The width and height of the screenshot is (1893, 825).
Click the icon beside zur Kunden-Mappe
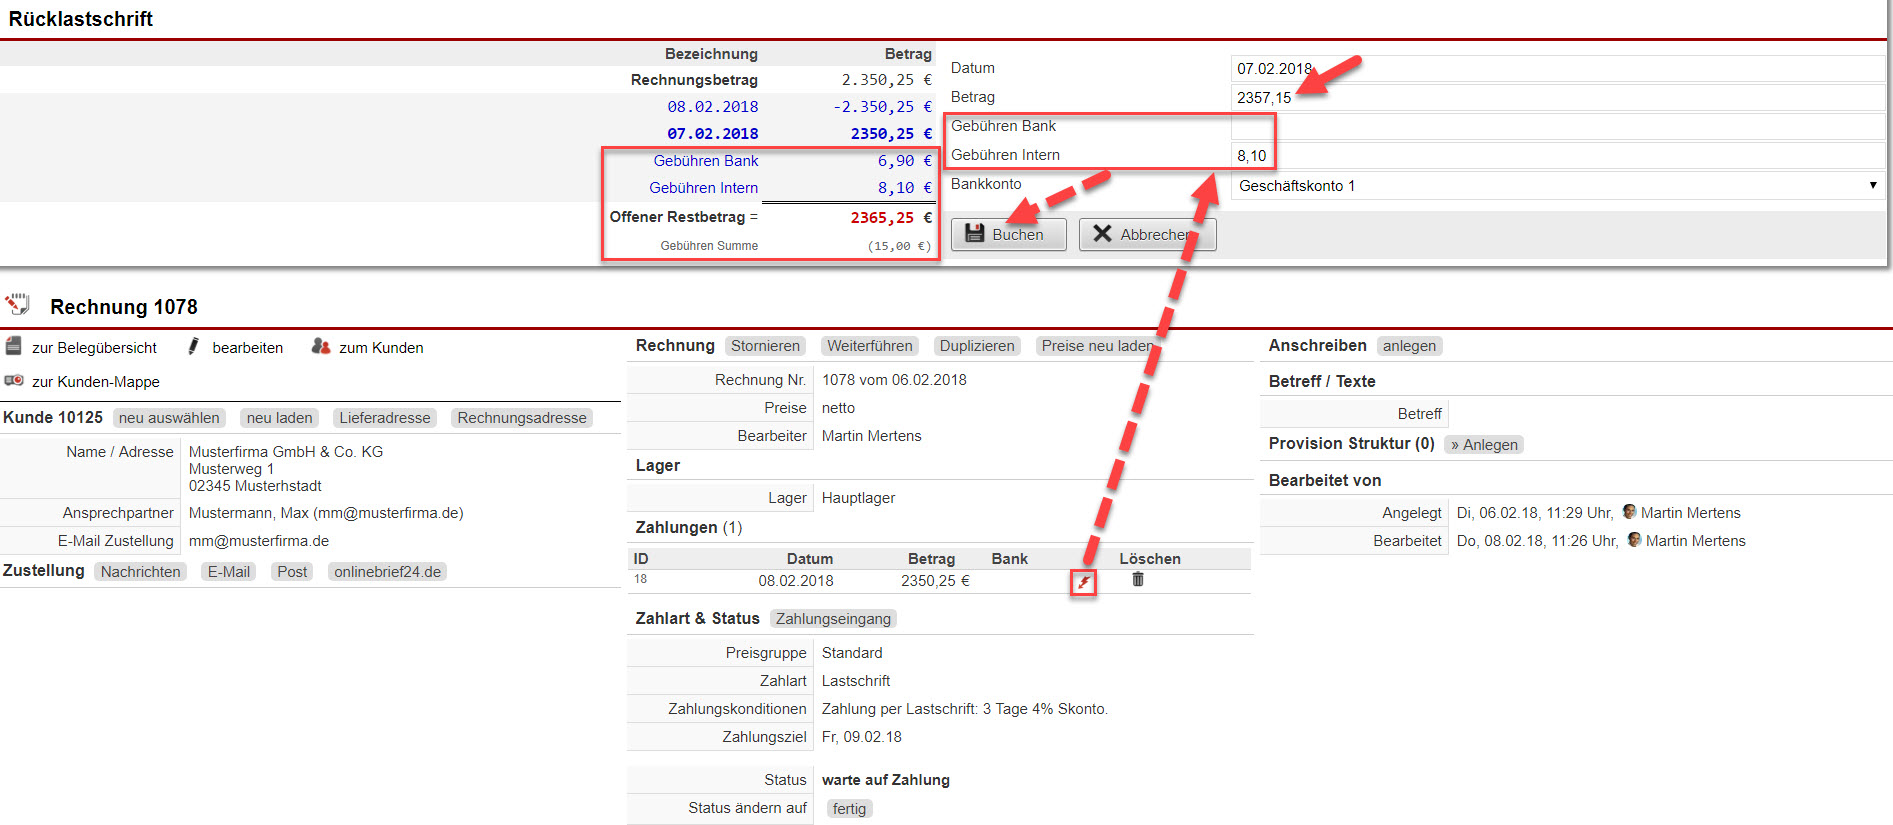(x=14, y=381)
